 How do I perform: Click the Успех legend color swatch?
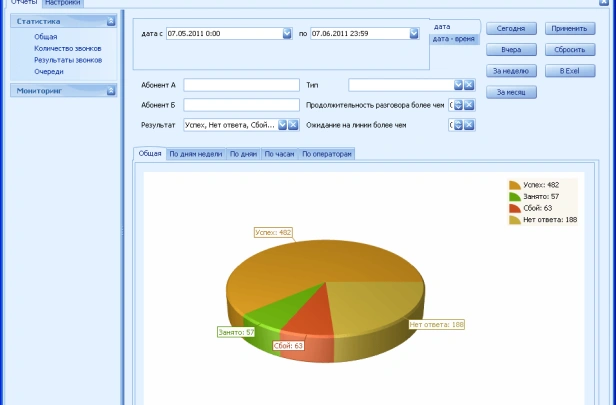[515, 185]
